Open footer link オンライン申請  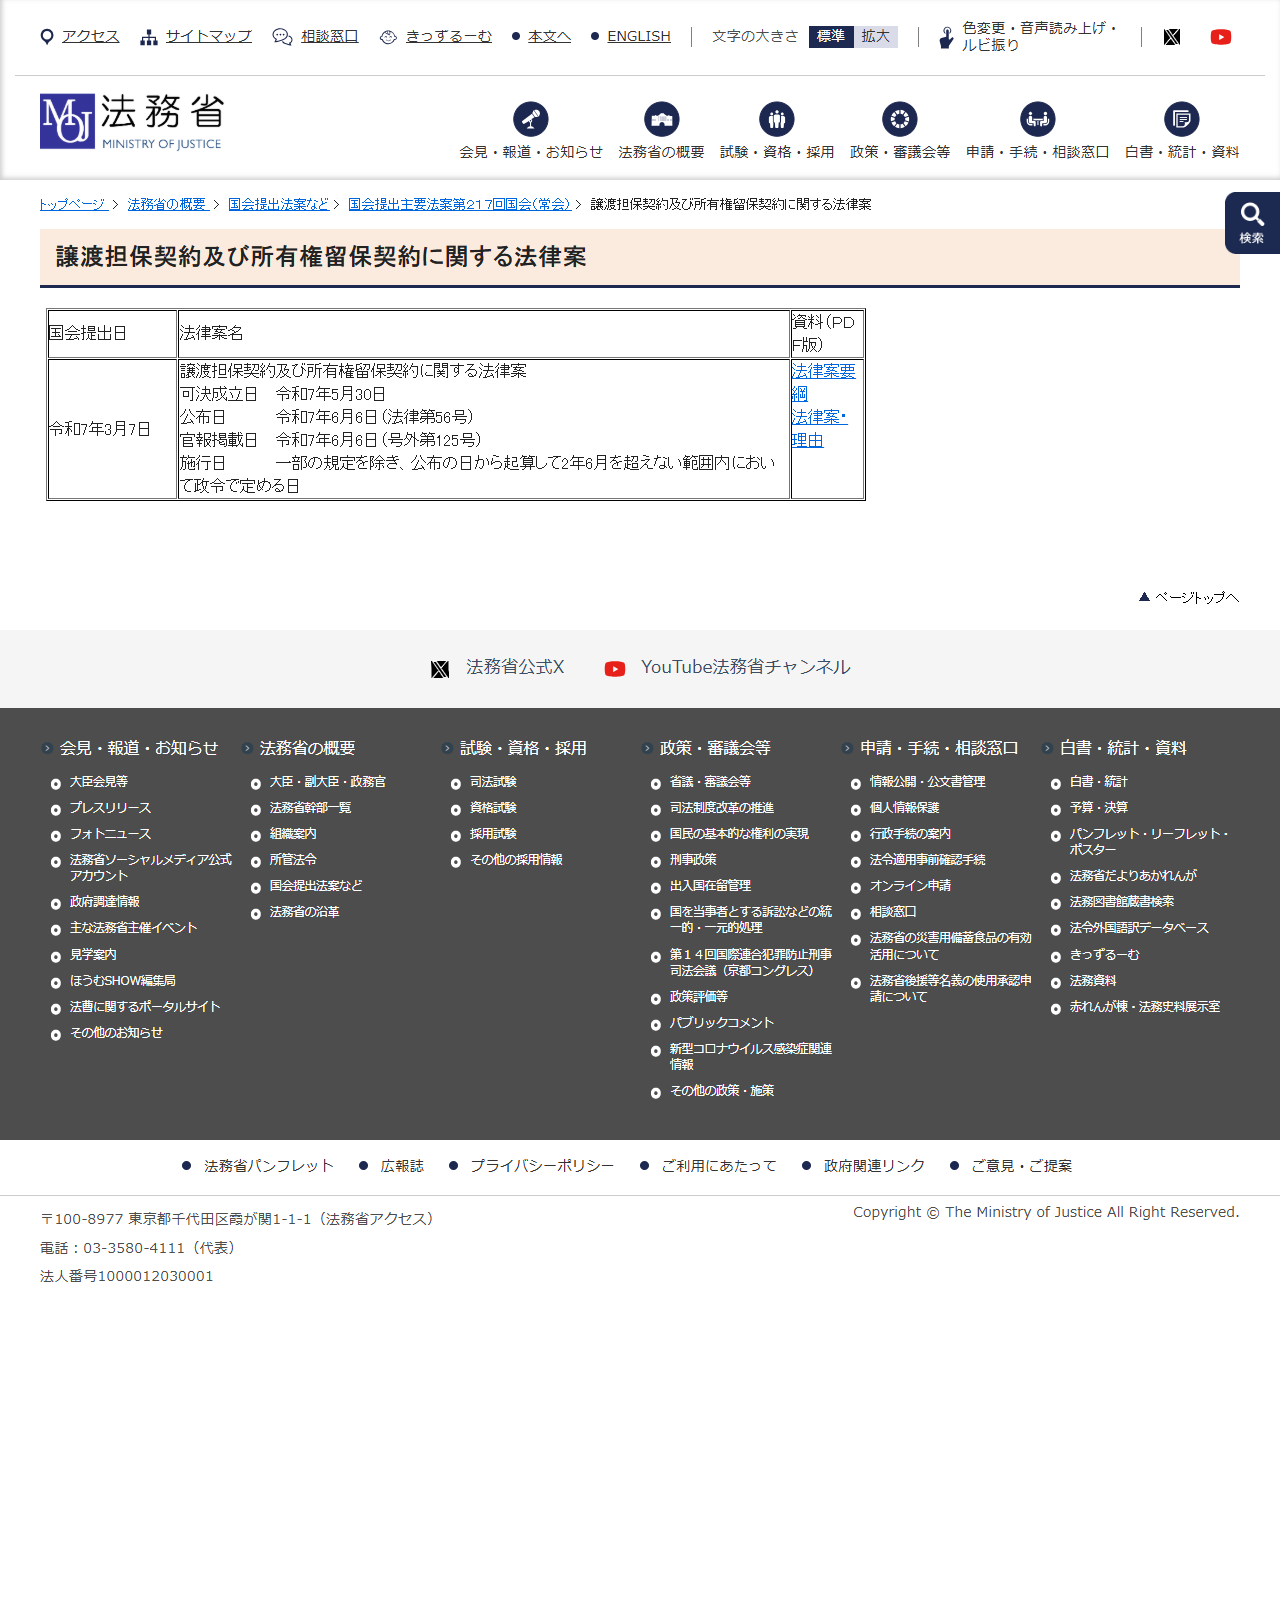click(910, 886)
